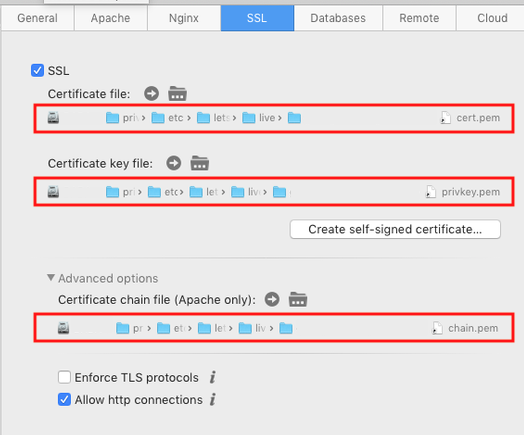This screenshot has width=524, height=435.
Task: Enable Enforce TLS protocols checkbox
Action: [64, 377]
